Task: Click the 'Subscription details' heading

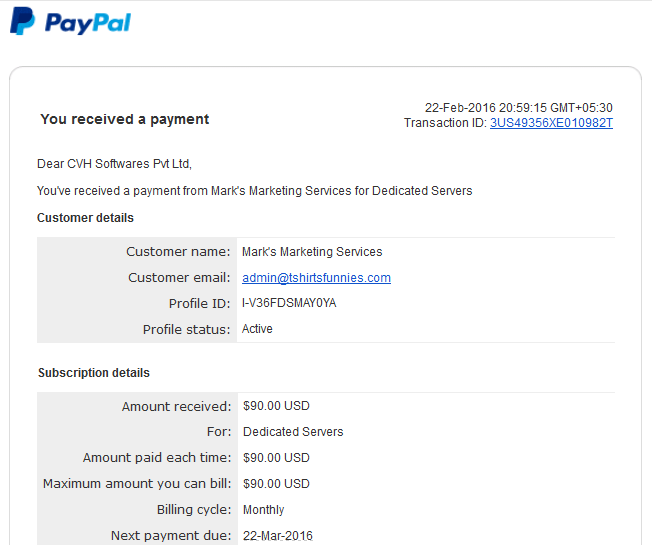Action: 94,373
